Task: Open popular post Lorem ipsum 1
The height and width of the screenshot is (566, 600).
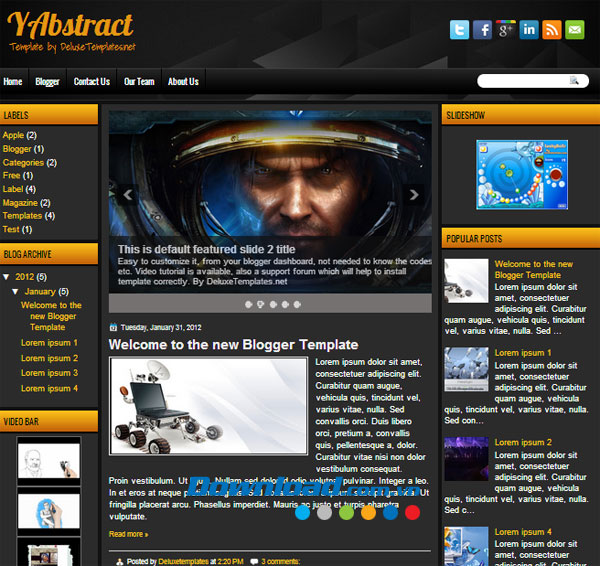Action: tap(523, 353)
